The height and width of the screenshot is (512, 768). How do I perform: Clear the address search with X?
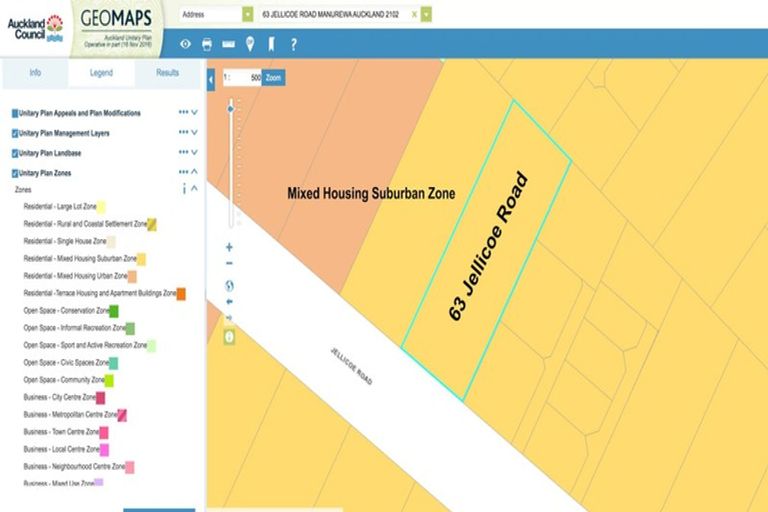[x=414, y=14]
